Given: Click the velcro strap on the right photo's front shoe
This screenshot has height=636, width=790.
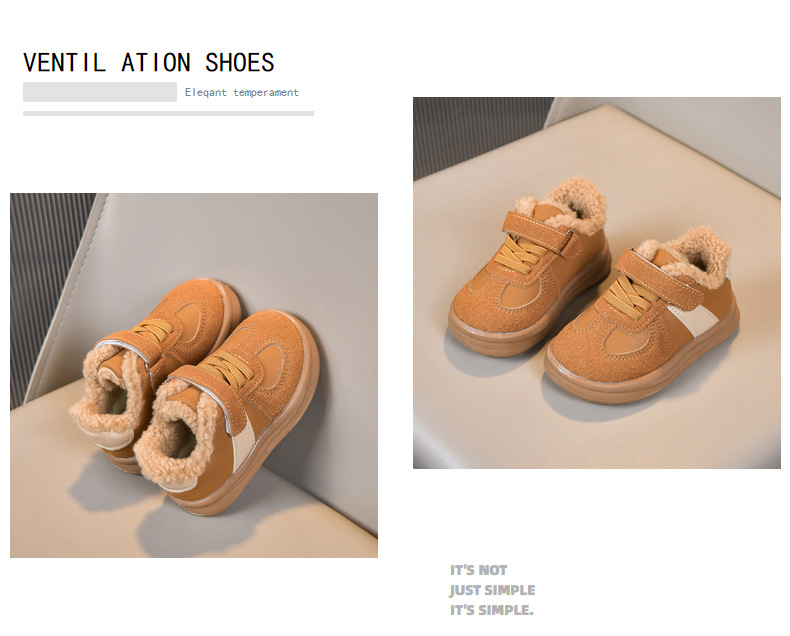Looking at the screenshot, I should [x=660, y=279].
